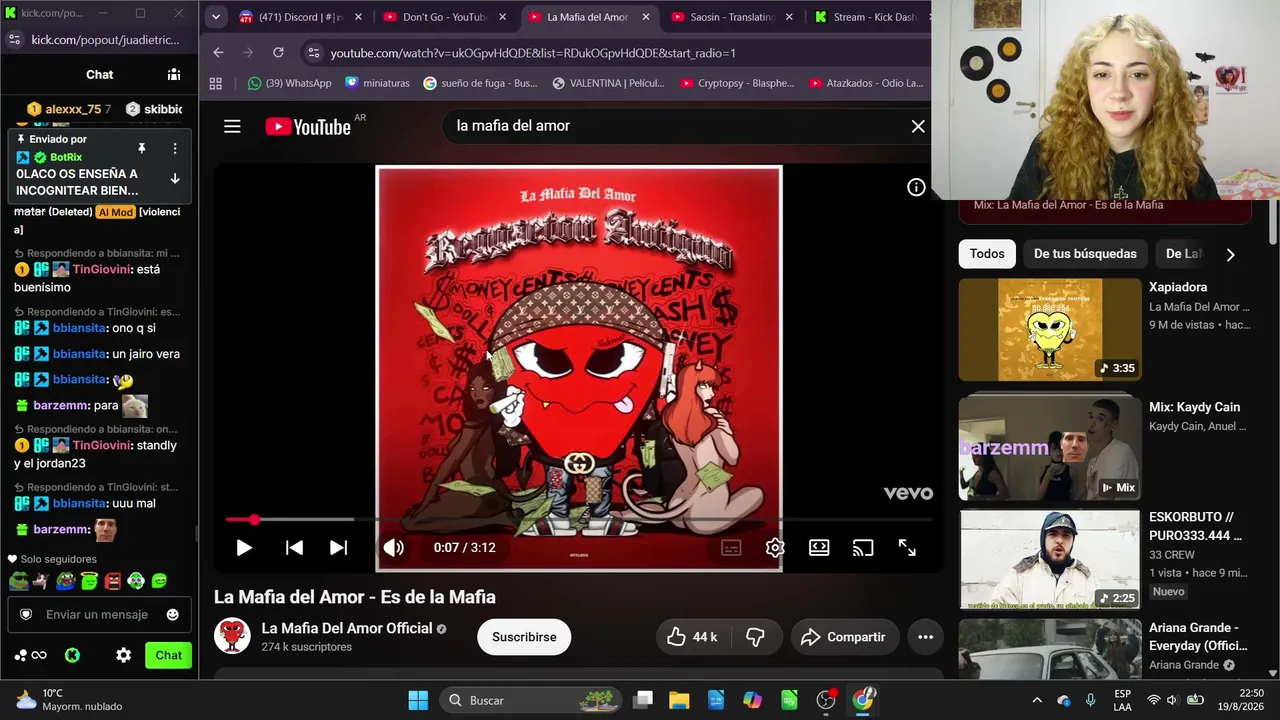Like the Es de la Mafia video
1280x720 pixels.
(x=693, y=637)
